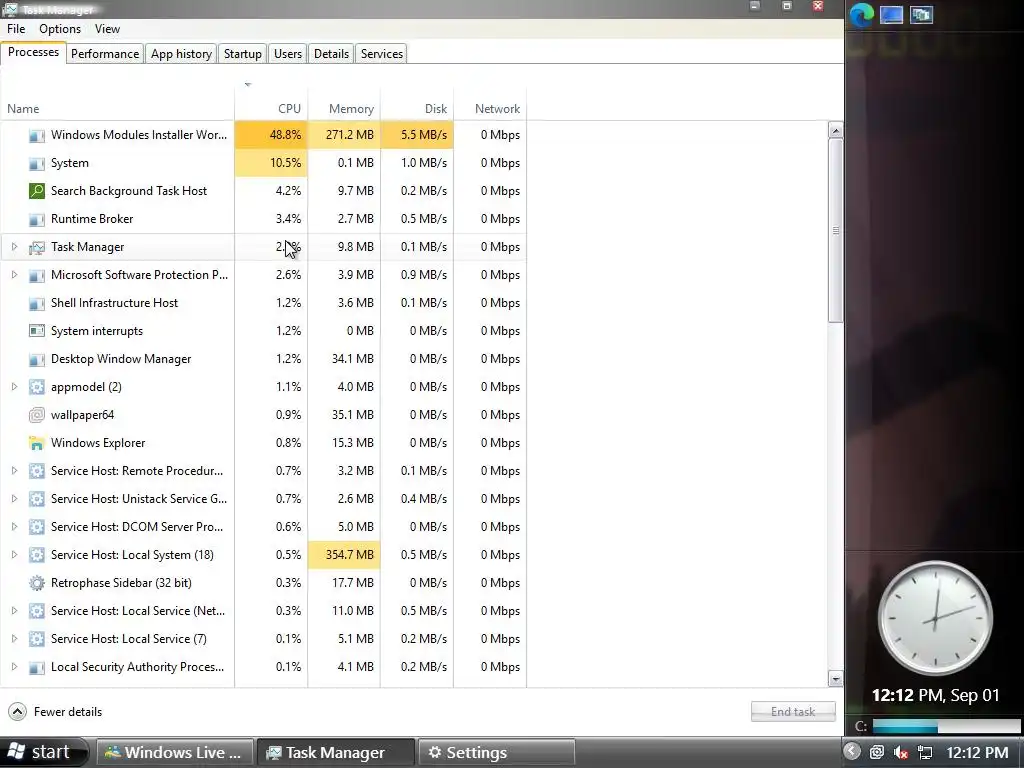Switch to Windows Live taskbar button
Viewport: 1024px width, 768px height.
pyautogui.click(x=175, y=752)
